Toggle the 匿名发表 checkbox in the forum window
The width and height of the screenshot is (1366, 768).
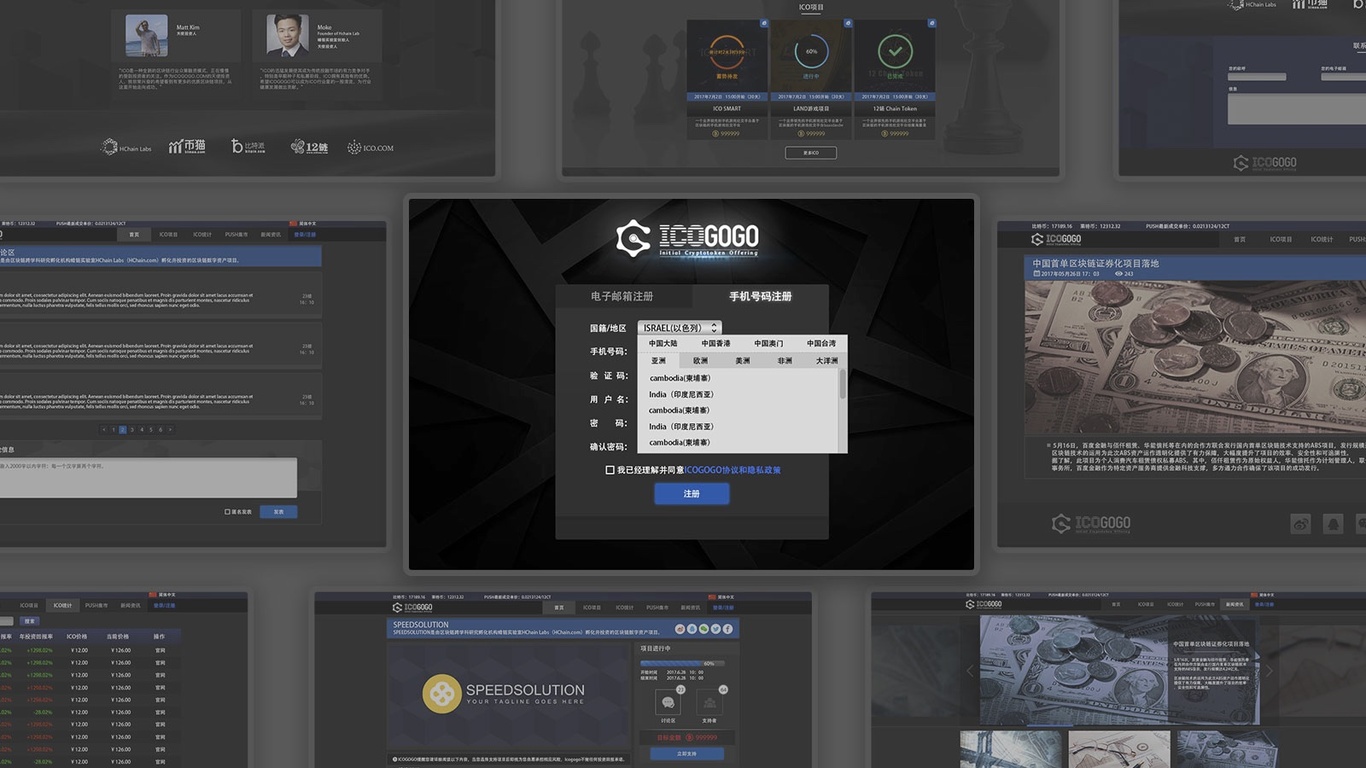tap(227, 512)
